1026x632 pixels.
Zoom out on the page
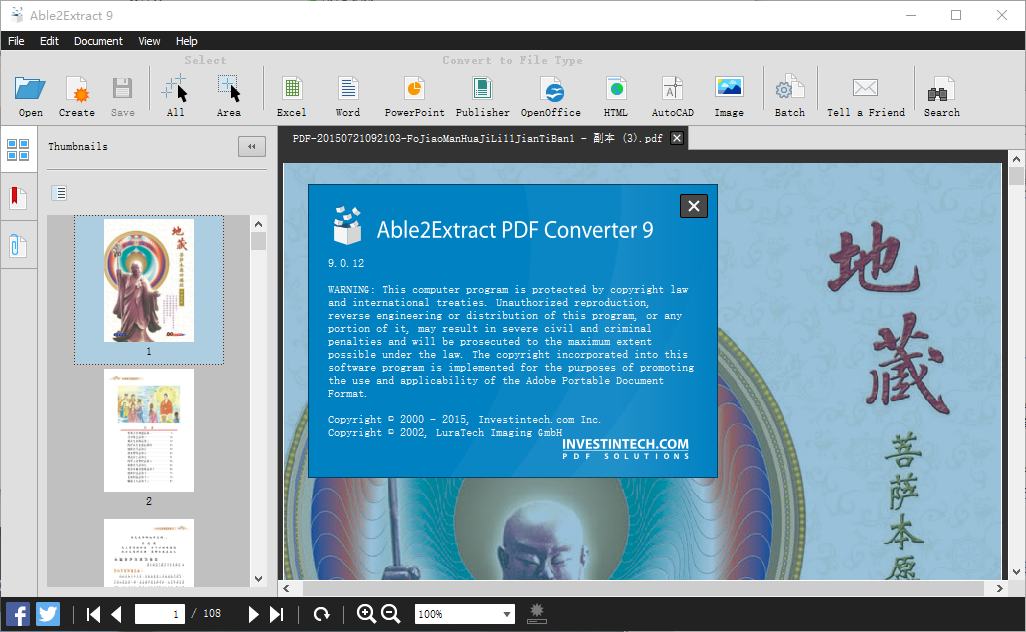(x=390, y=614)
